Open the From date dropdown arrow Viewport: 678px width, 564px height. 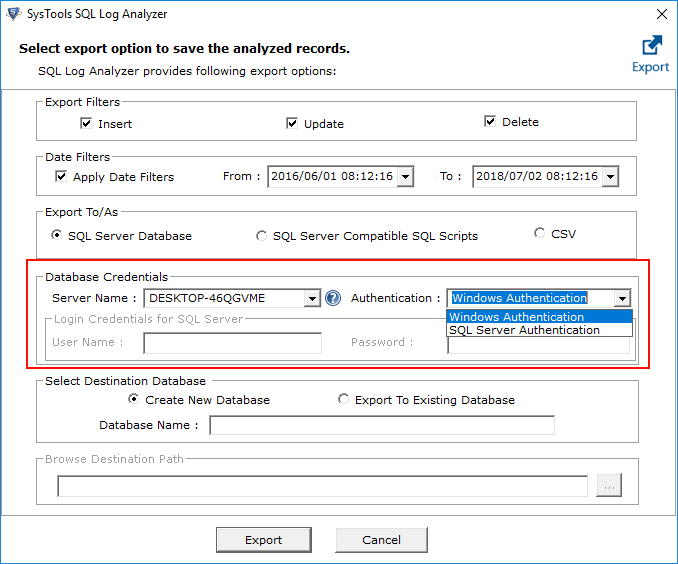(x=405, y=176)
